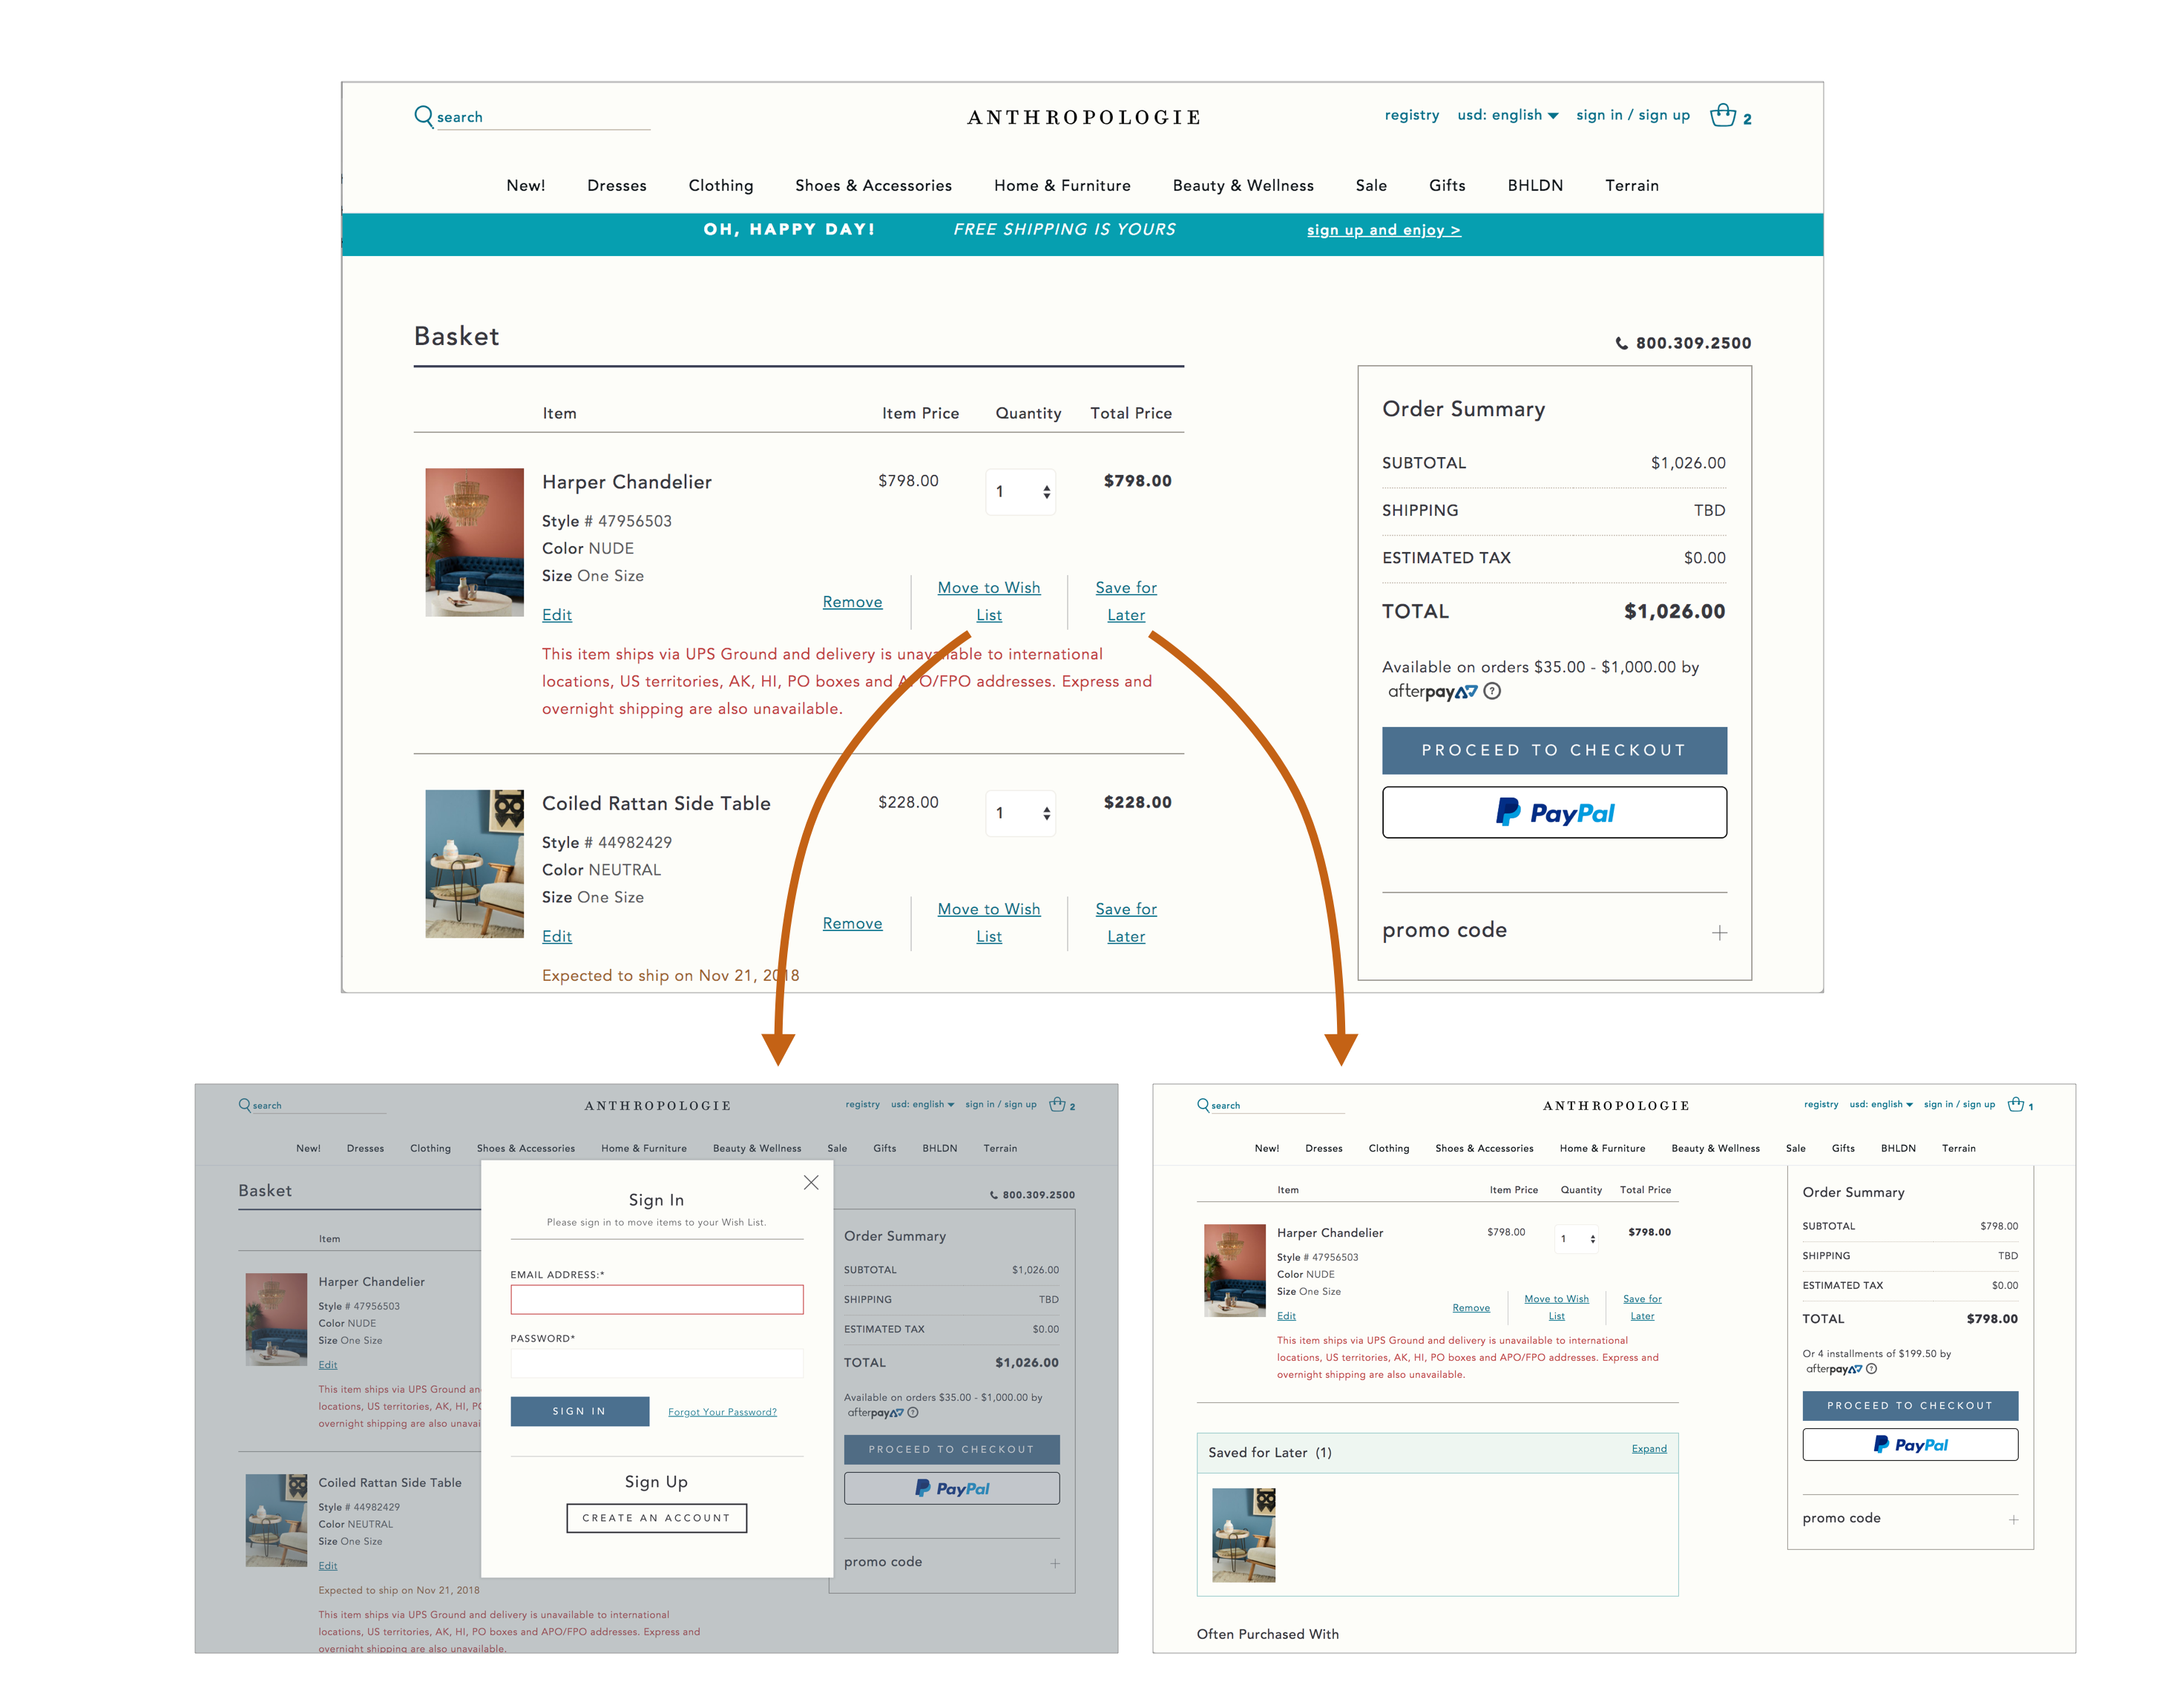Click the PayPal payment icon button
This screenshot has height=1708, width=2165.
pos(1555,815)
